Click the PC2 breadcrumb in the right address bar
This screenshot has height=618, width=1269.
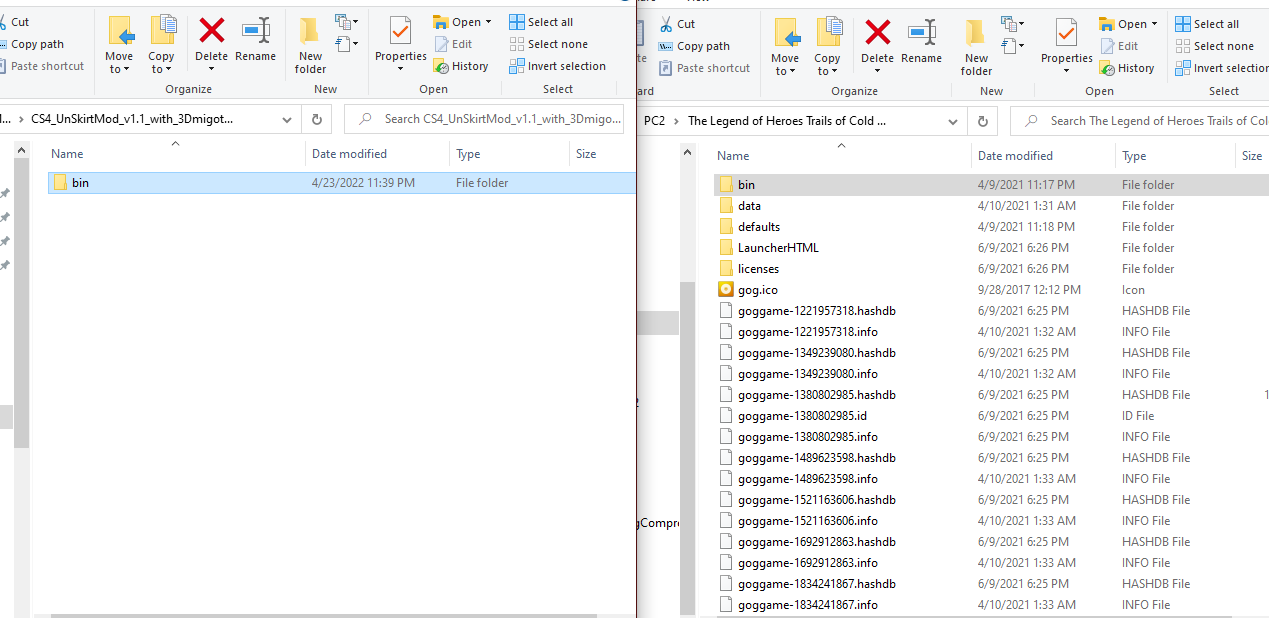(655, 121)
